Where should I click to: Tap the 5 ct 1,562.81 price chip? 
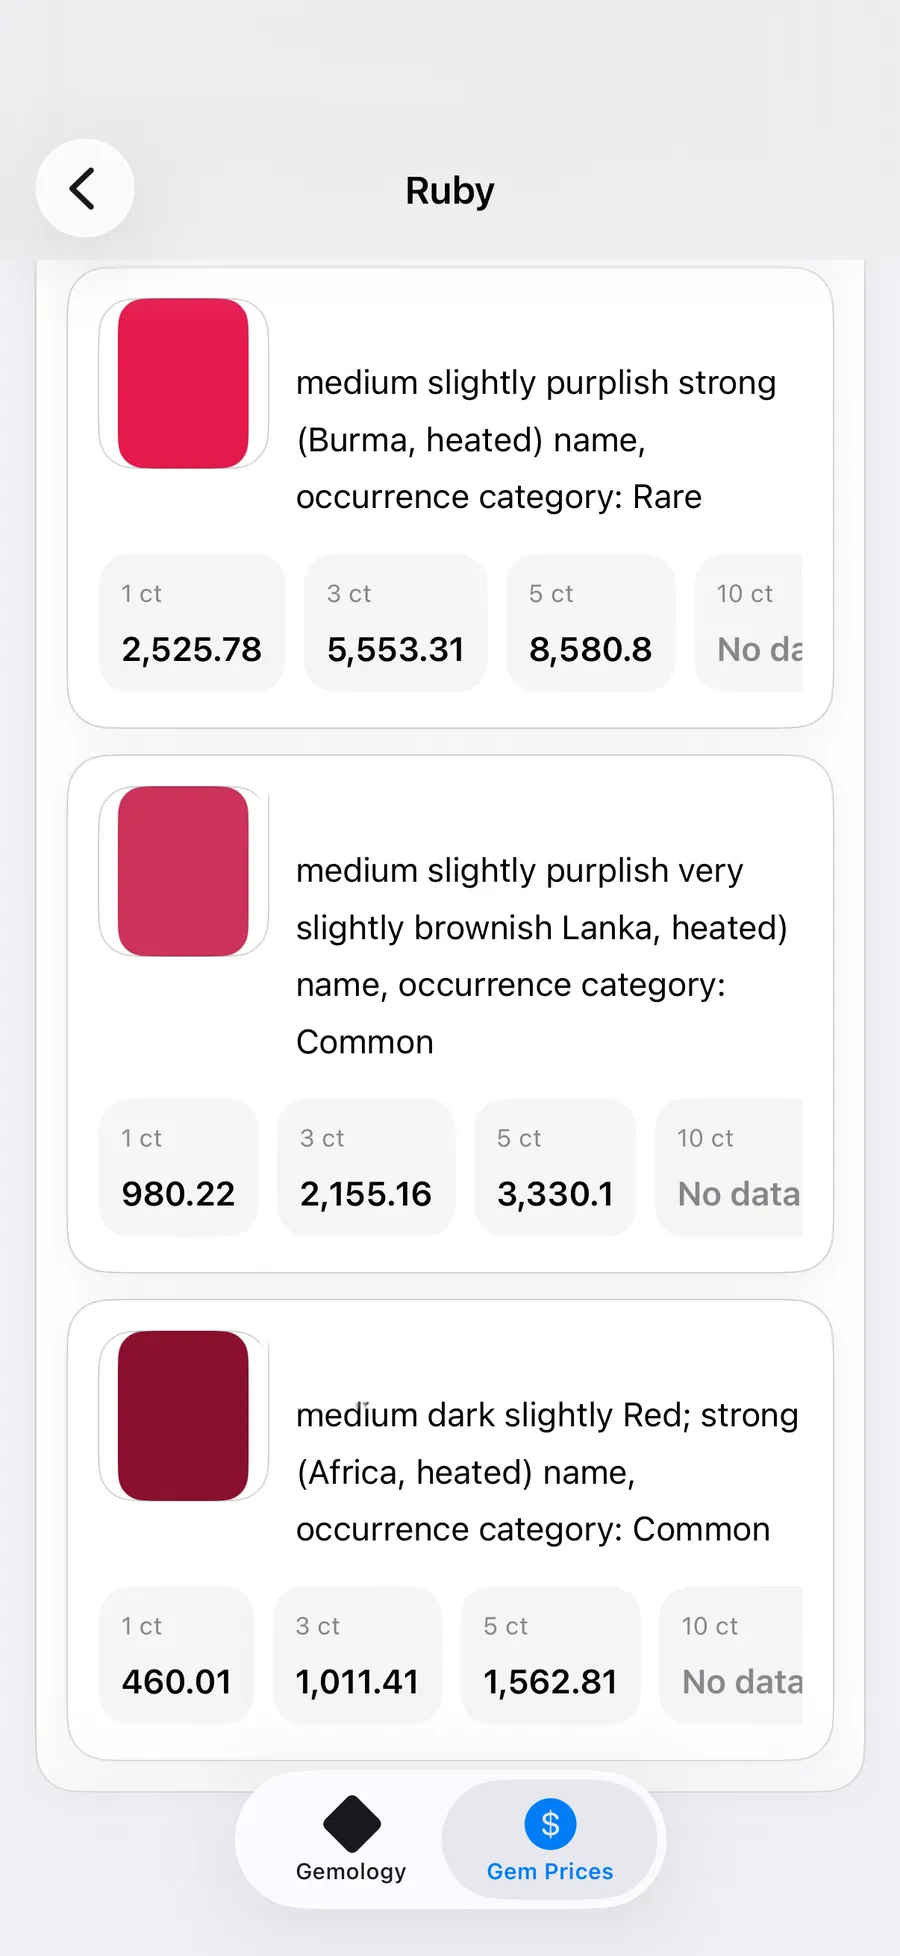[x=550, y=1656]
